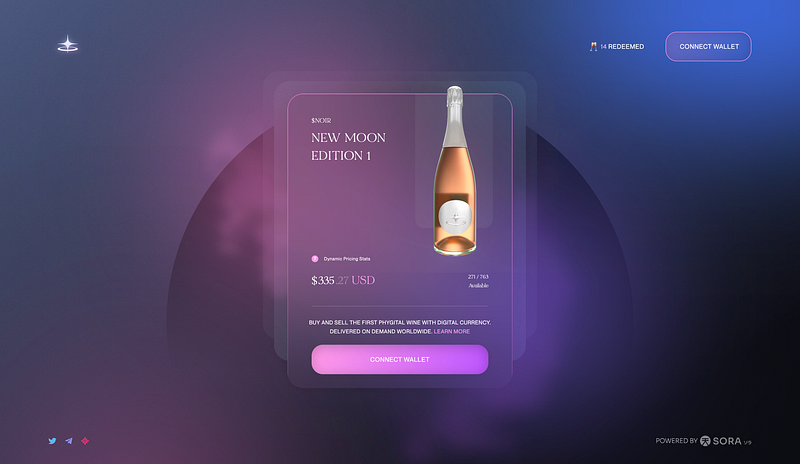
Task: Click the Powered By SORA text
Action: (x=704, y=441)
